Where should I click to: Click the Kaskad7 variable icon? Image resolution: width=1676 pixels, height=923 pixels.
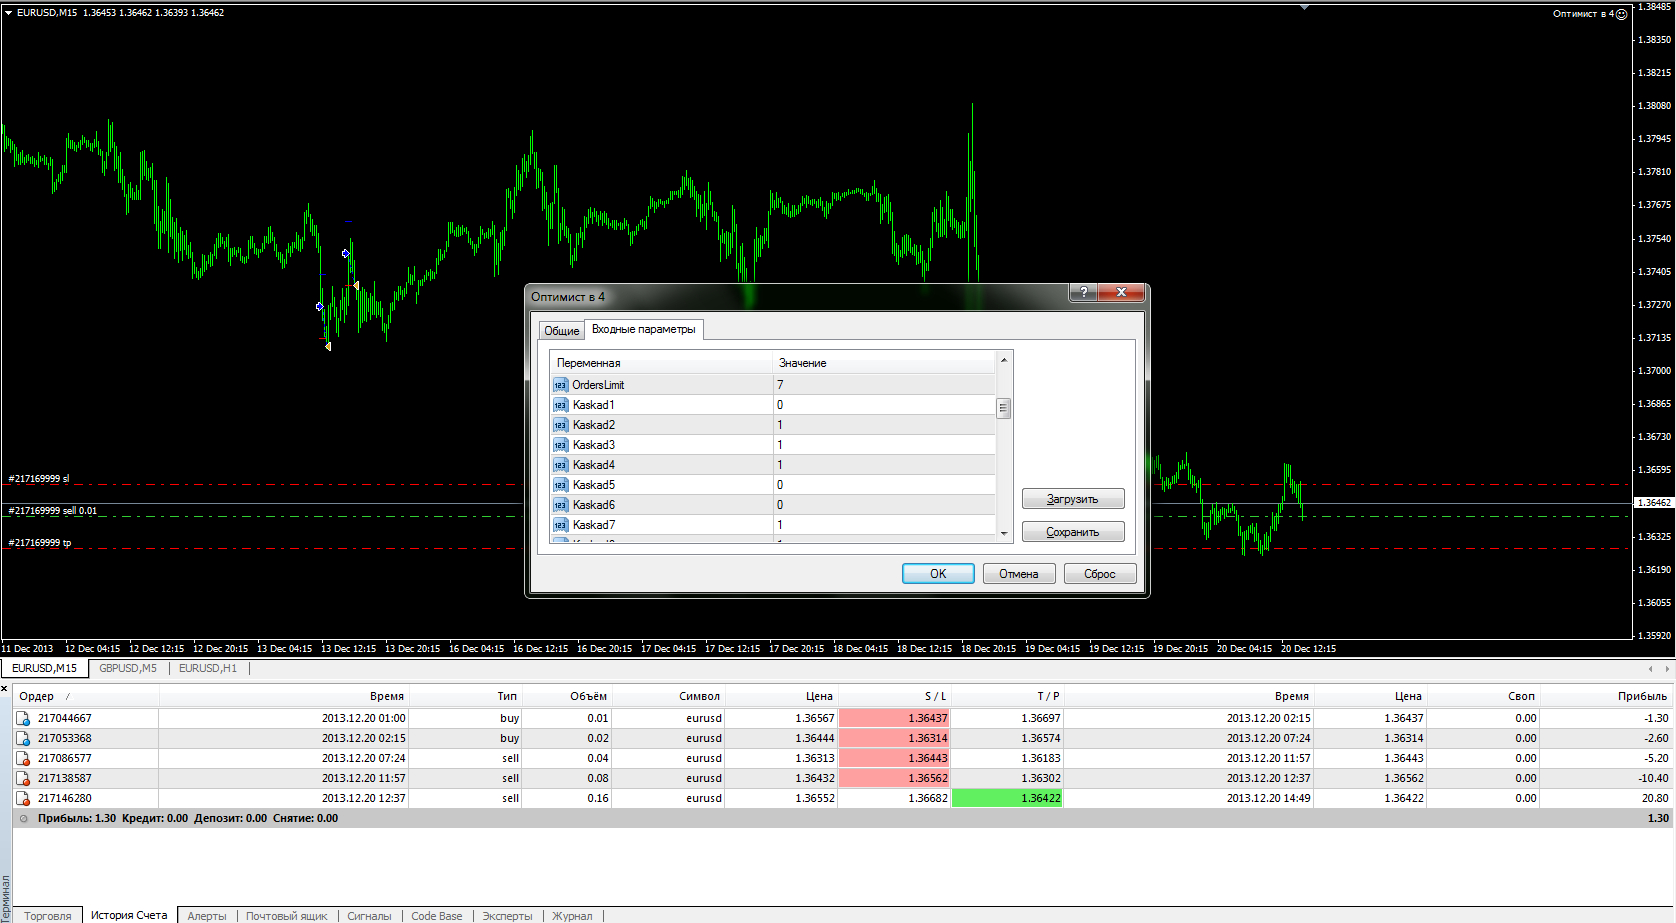pyautogui.click(x=560, y=525)
